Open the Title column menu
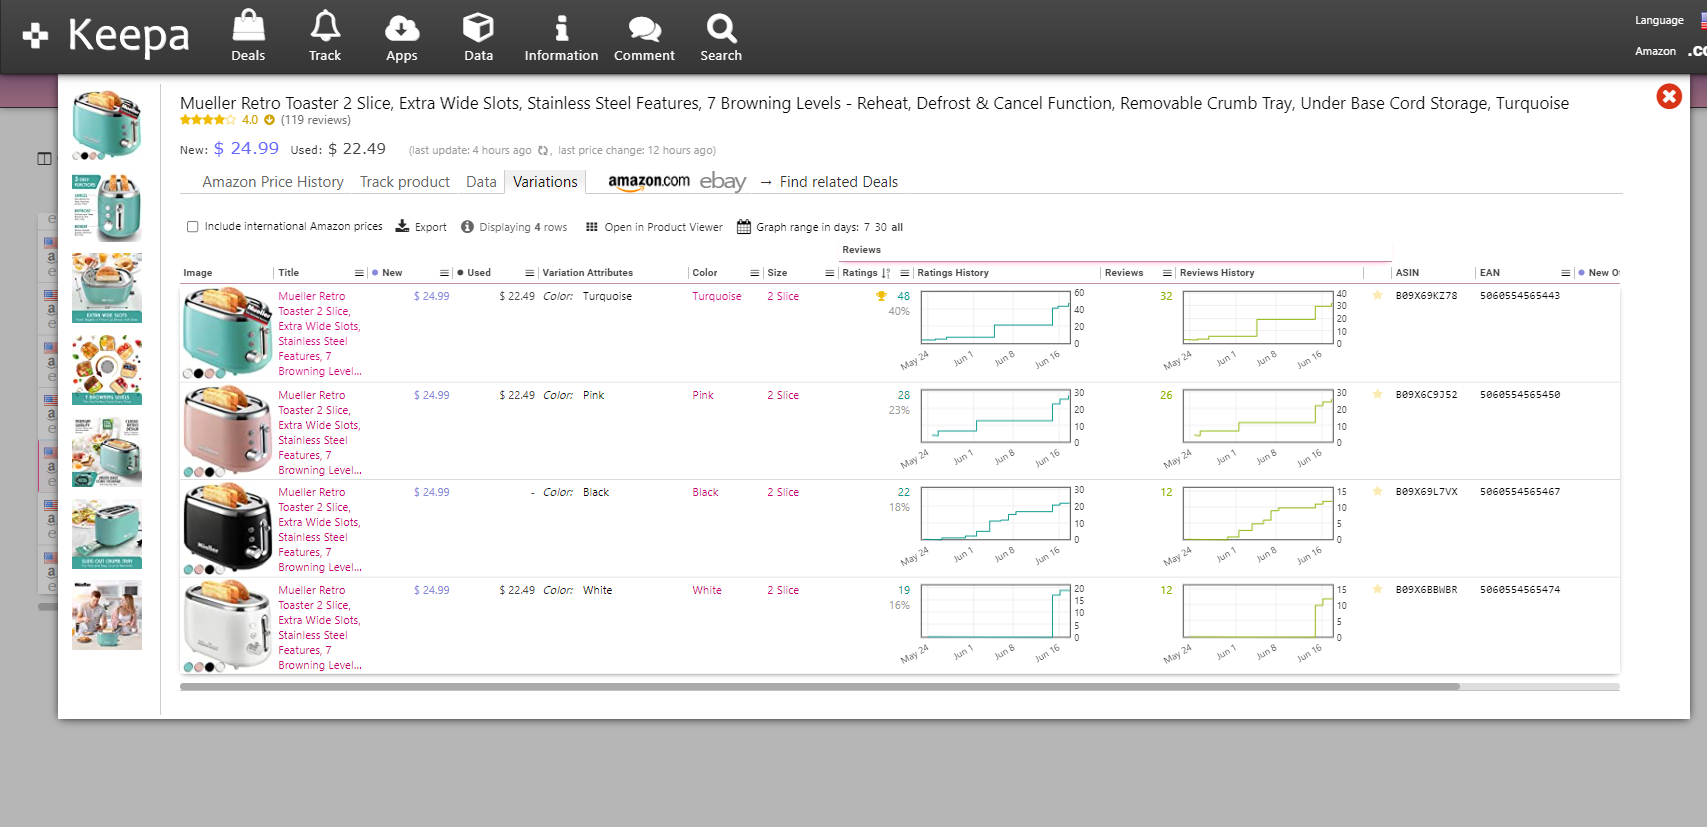The height and width of the screenshot is (827, 1707). coord(359,273)
